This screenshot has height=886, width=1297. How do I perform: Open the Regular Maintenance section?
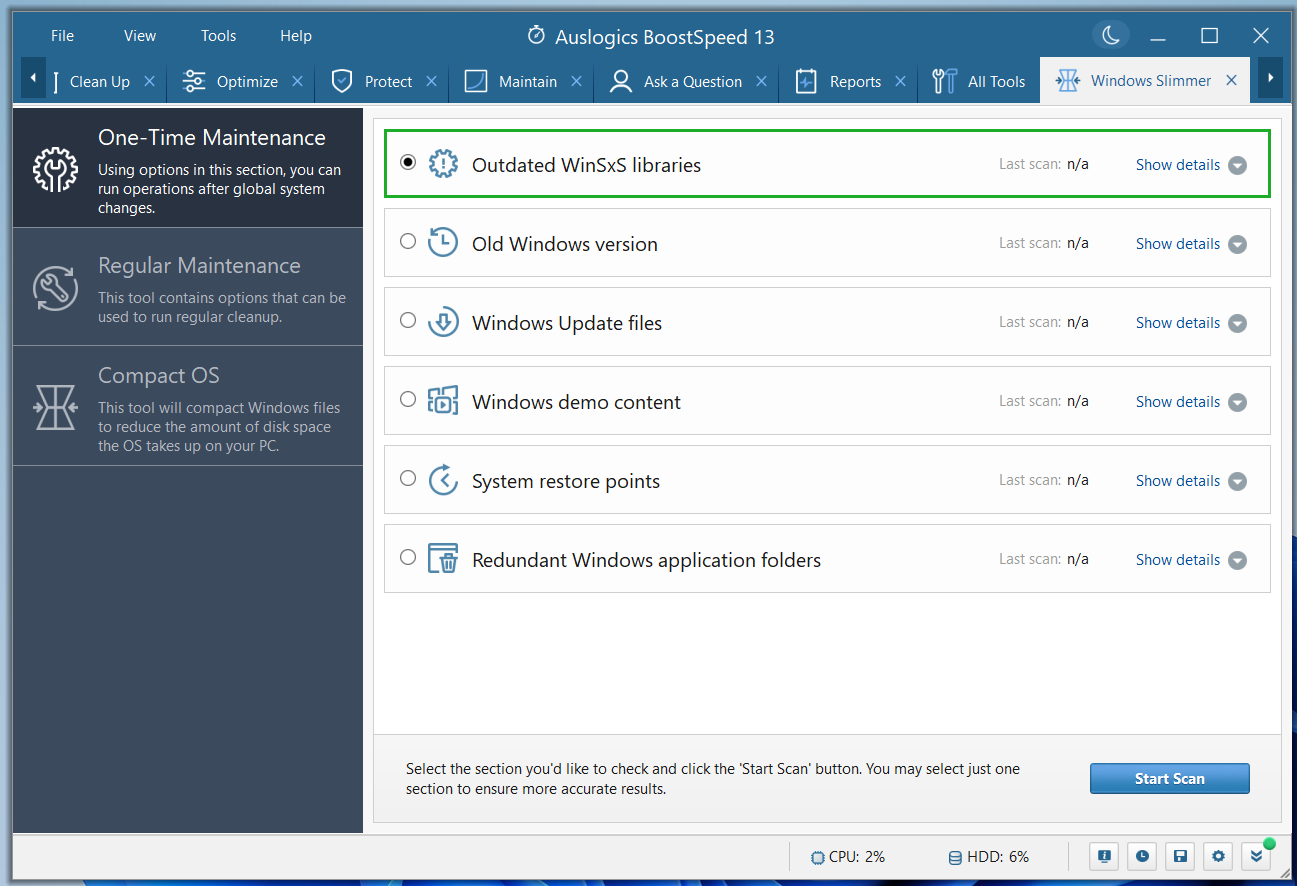point(188,288)
